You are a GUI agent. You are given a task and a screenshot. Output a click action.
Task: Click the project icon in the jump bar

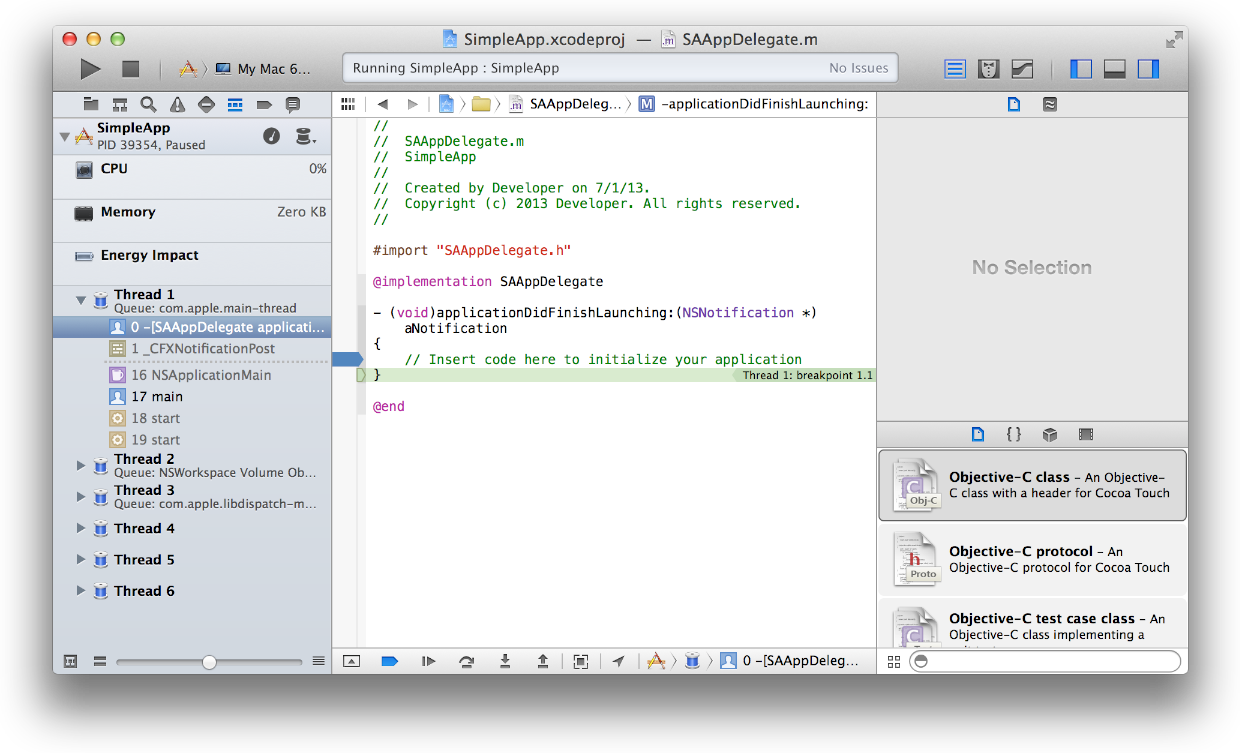tap(447, 104)
